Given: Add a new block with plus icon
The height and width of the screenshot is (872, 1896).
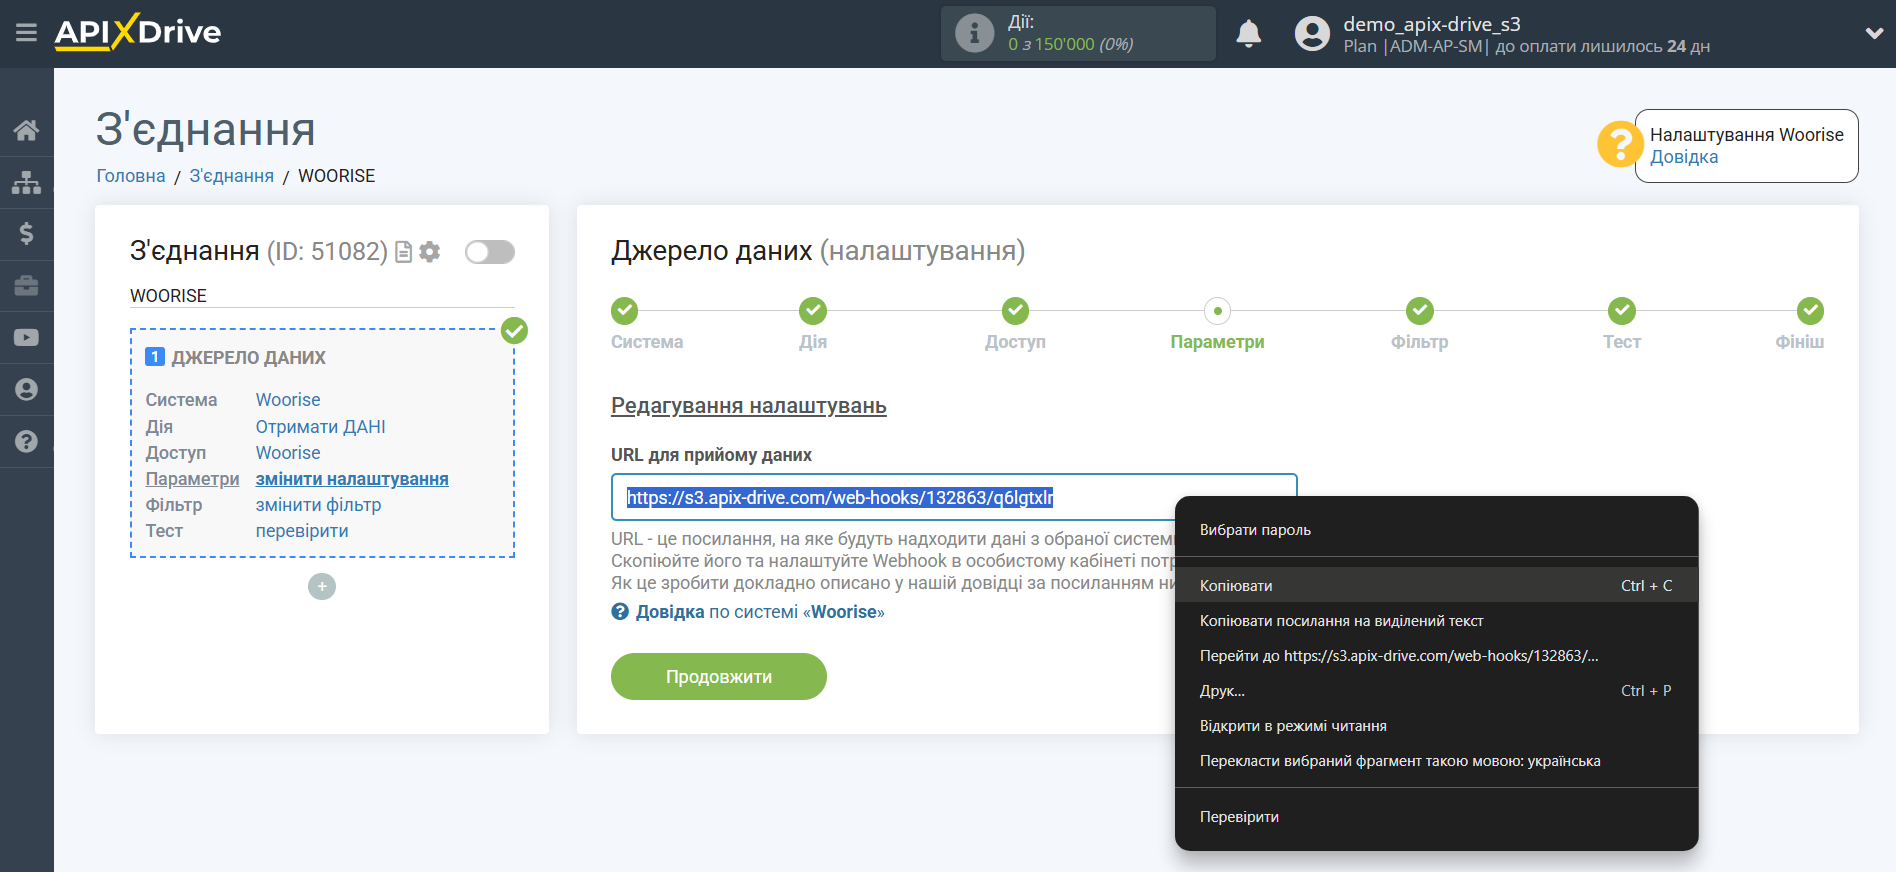Looking at the screenshot, I should coord(322,587).
